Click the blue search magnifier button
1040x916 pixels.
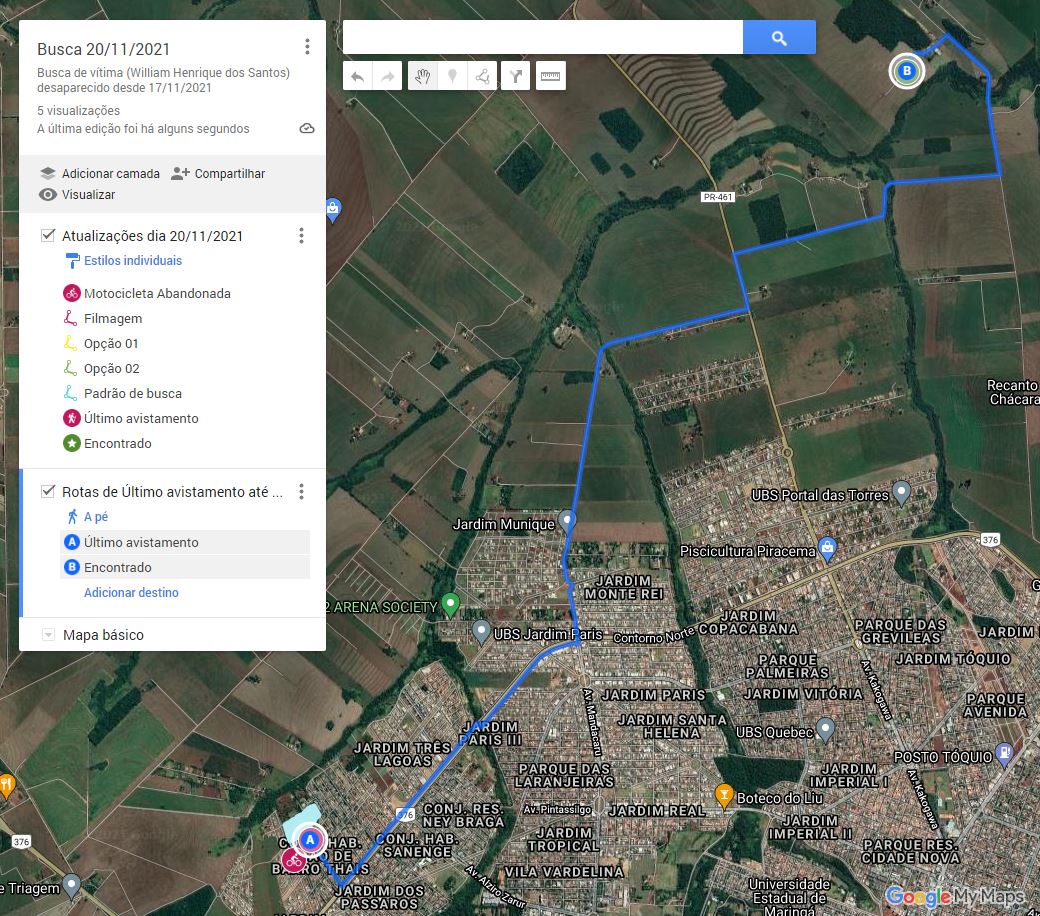click(779, 38)
